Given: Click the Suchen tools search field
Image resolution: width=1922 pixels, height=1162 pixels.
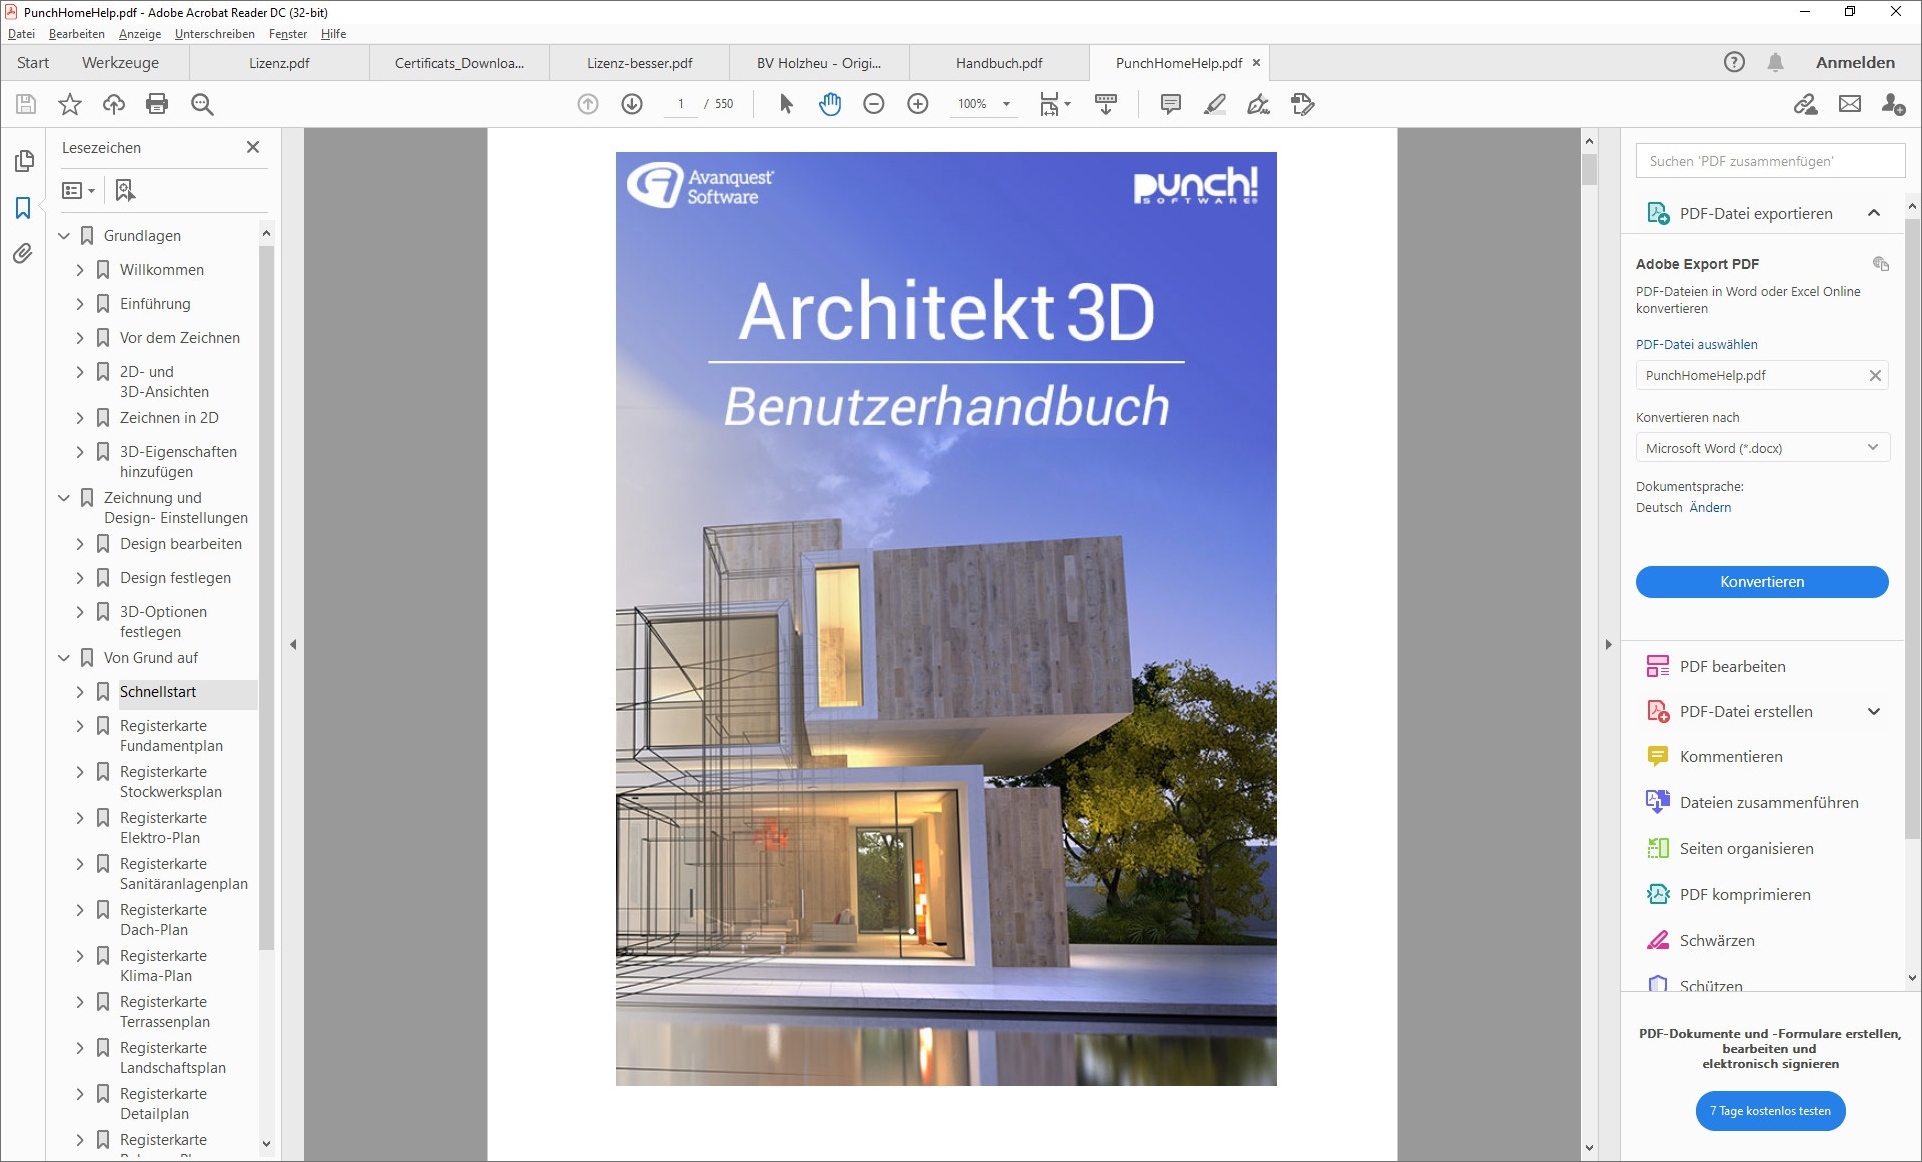Looking at the screenshot, I should coord(1769,161).
